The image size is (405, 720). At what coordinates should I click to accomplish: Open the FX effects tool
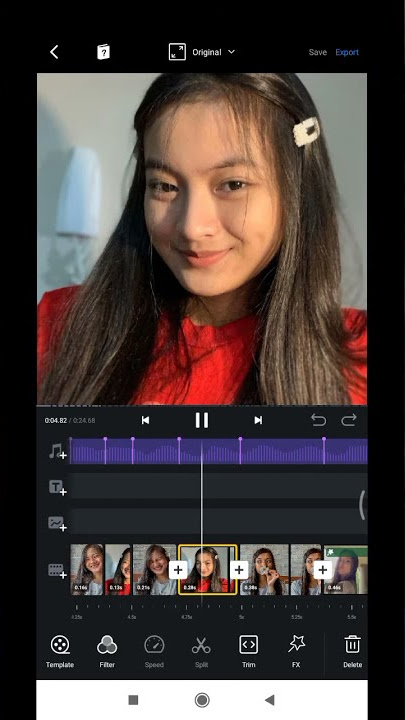click(x=296, y=651)
